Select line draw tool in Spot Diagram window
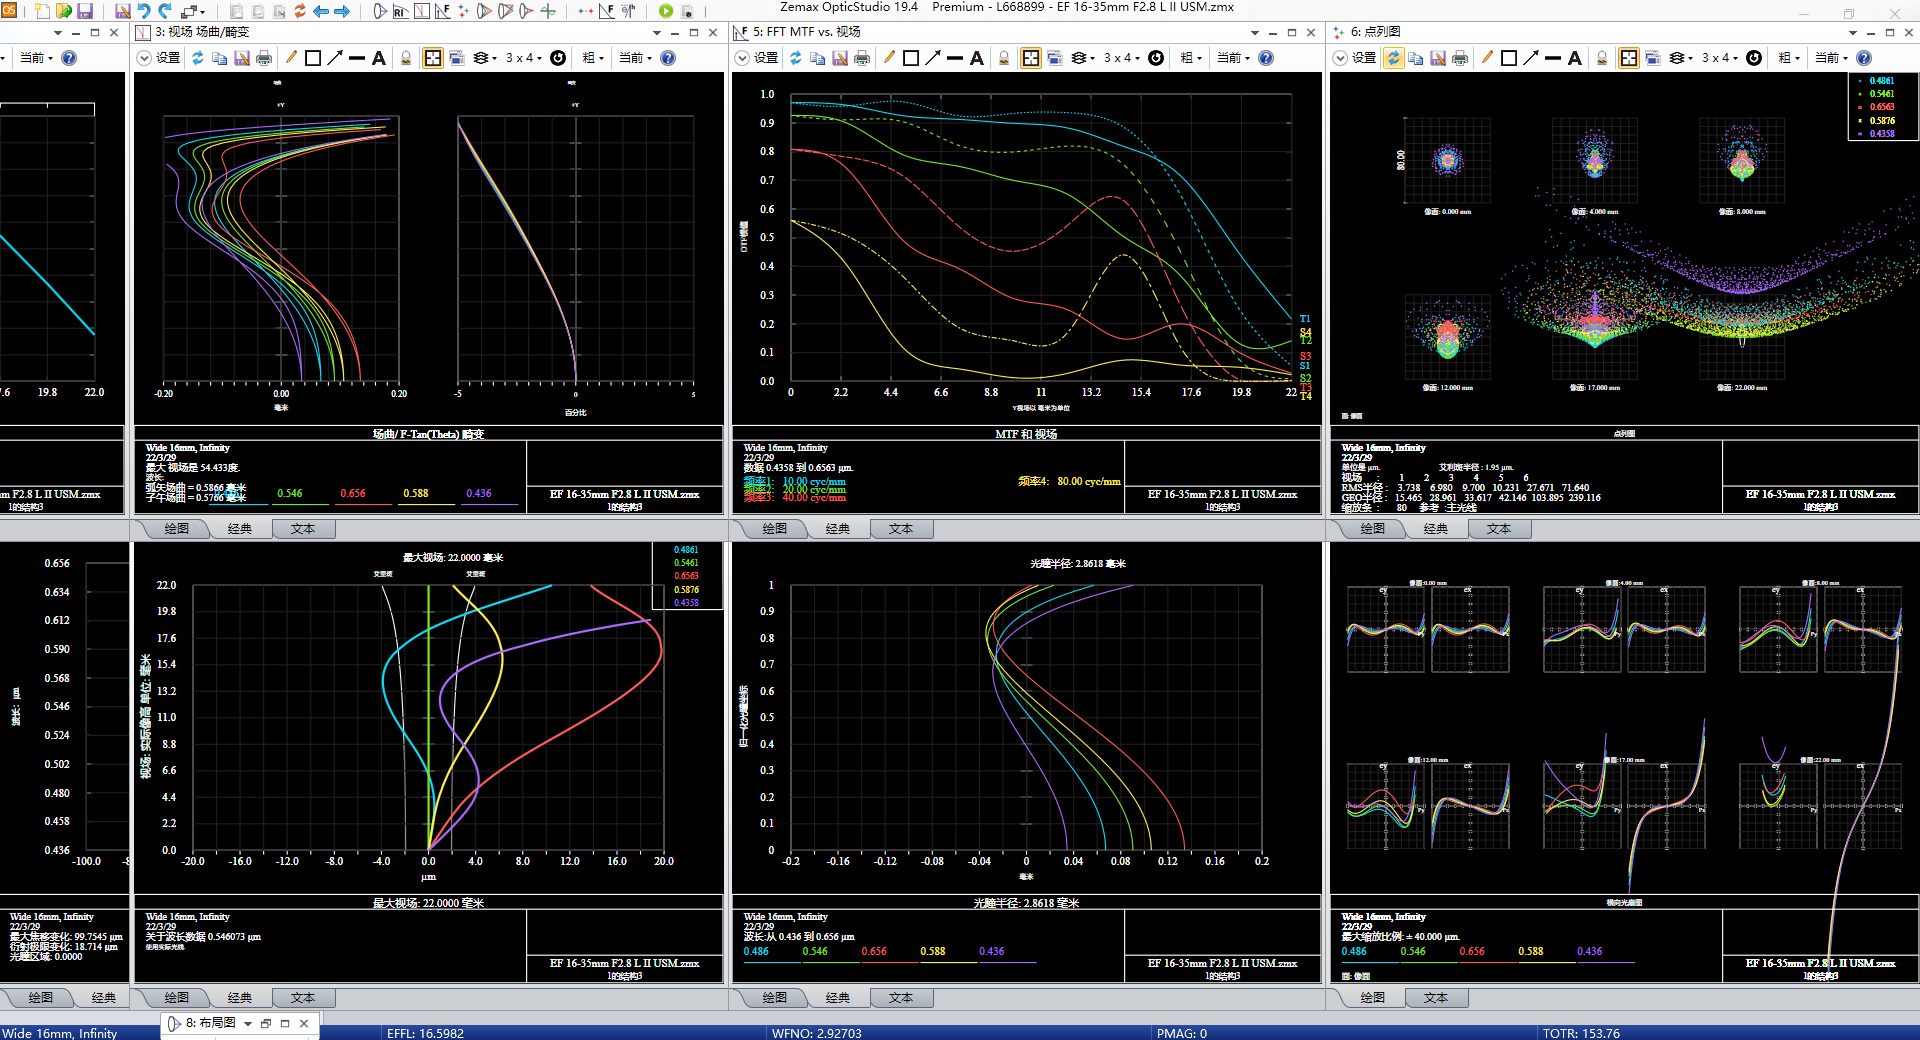The image size is (1920, 1040). pyautogui.click(x=1553, y=58)
